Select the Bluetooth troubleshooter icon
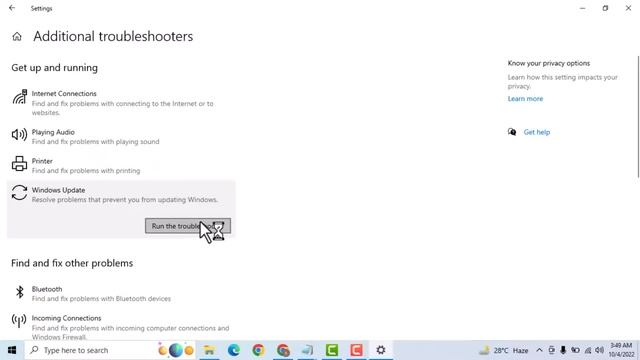640x360 pixels. 19,292
